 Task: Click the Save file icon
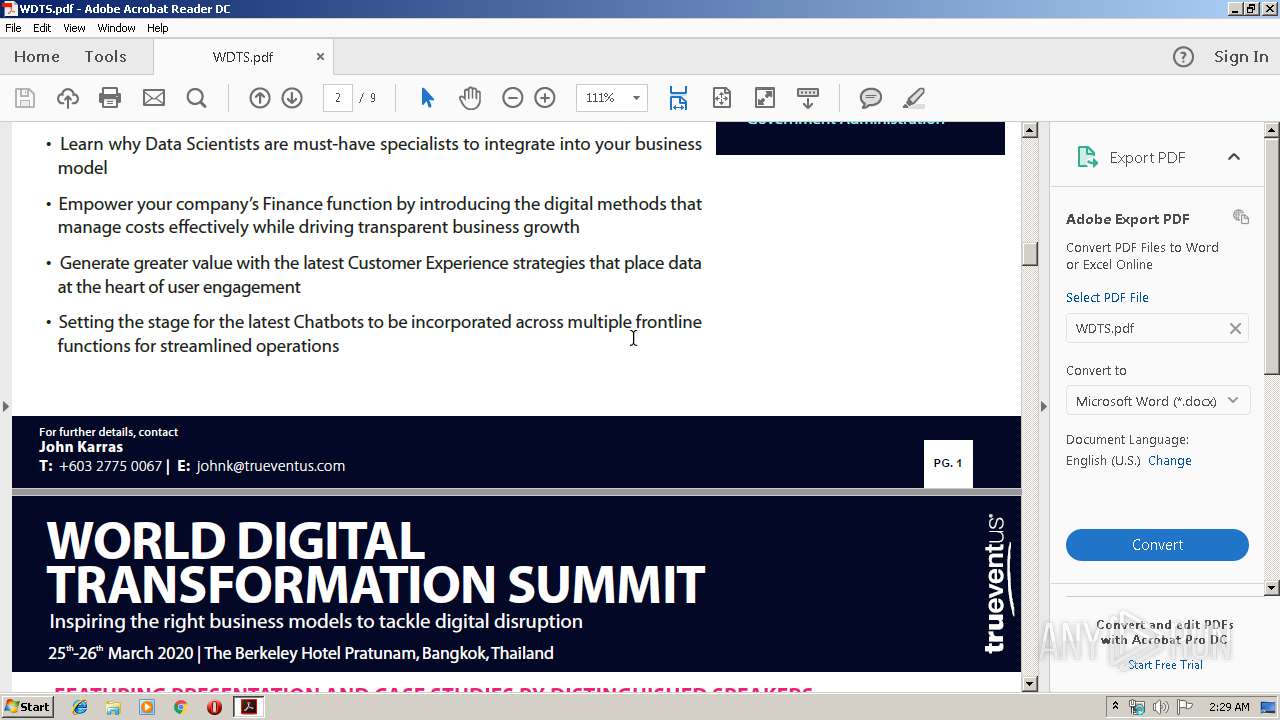25,98
